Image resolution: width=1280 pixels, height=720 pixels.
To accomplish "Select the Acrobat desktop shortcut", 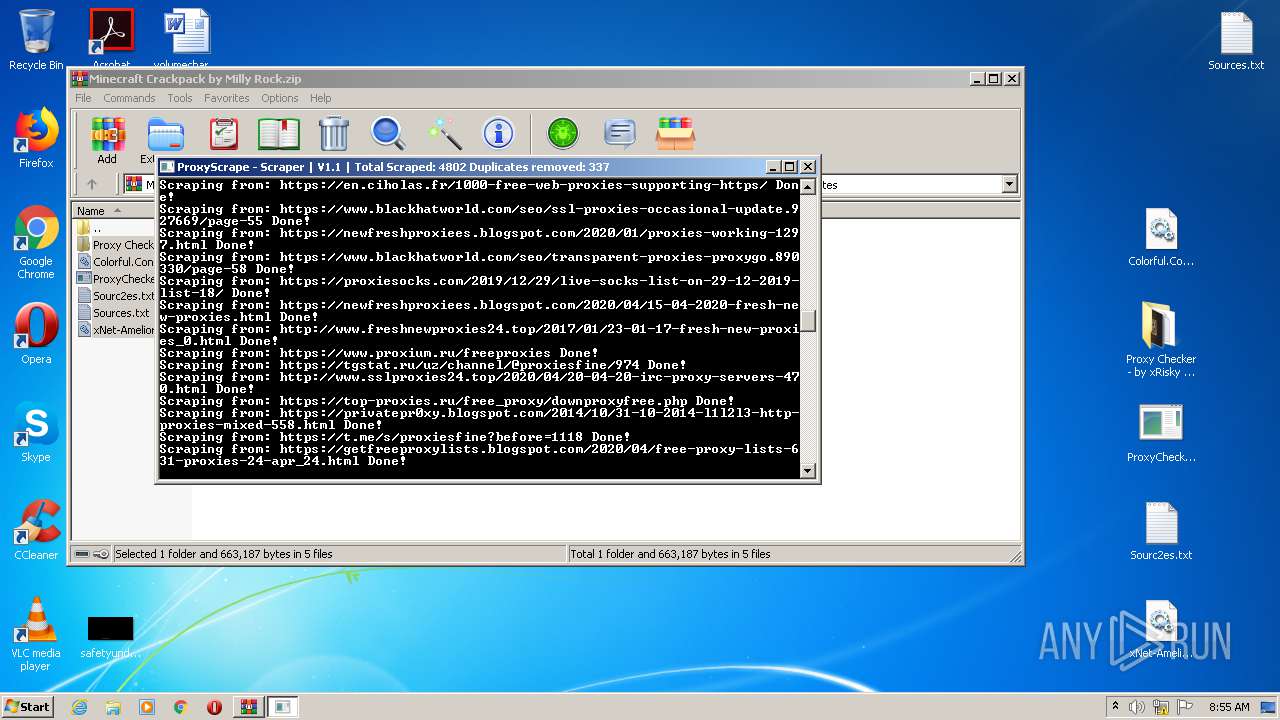I will pos(111,40).
